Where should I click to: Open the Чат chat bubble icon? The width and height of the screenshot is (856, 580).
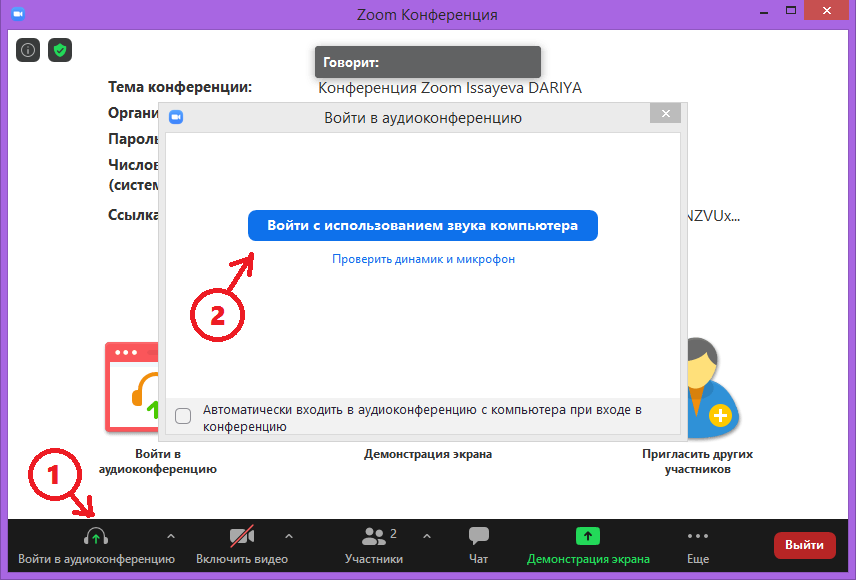(x=479, y=536)
